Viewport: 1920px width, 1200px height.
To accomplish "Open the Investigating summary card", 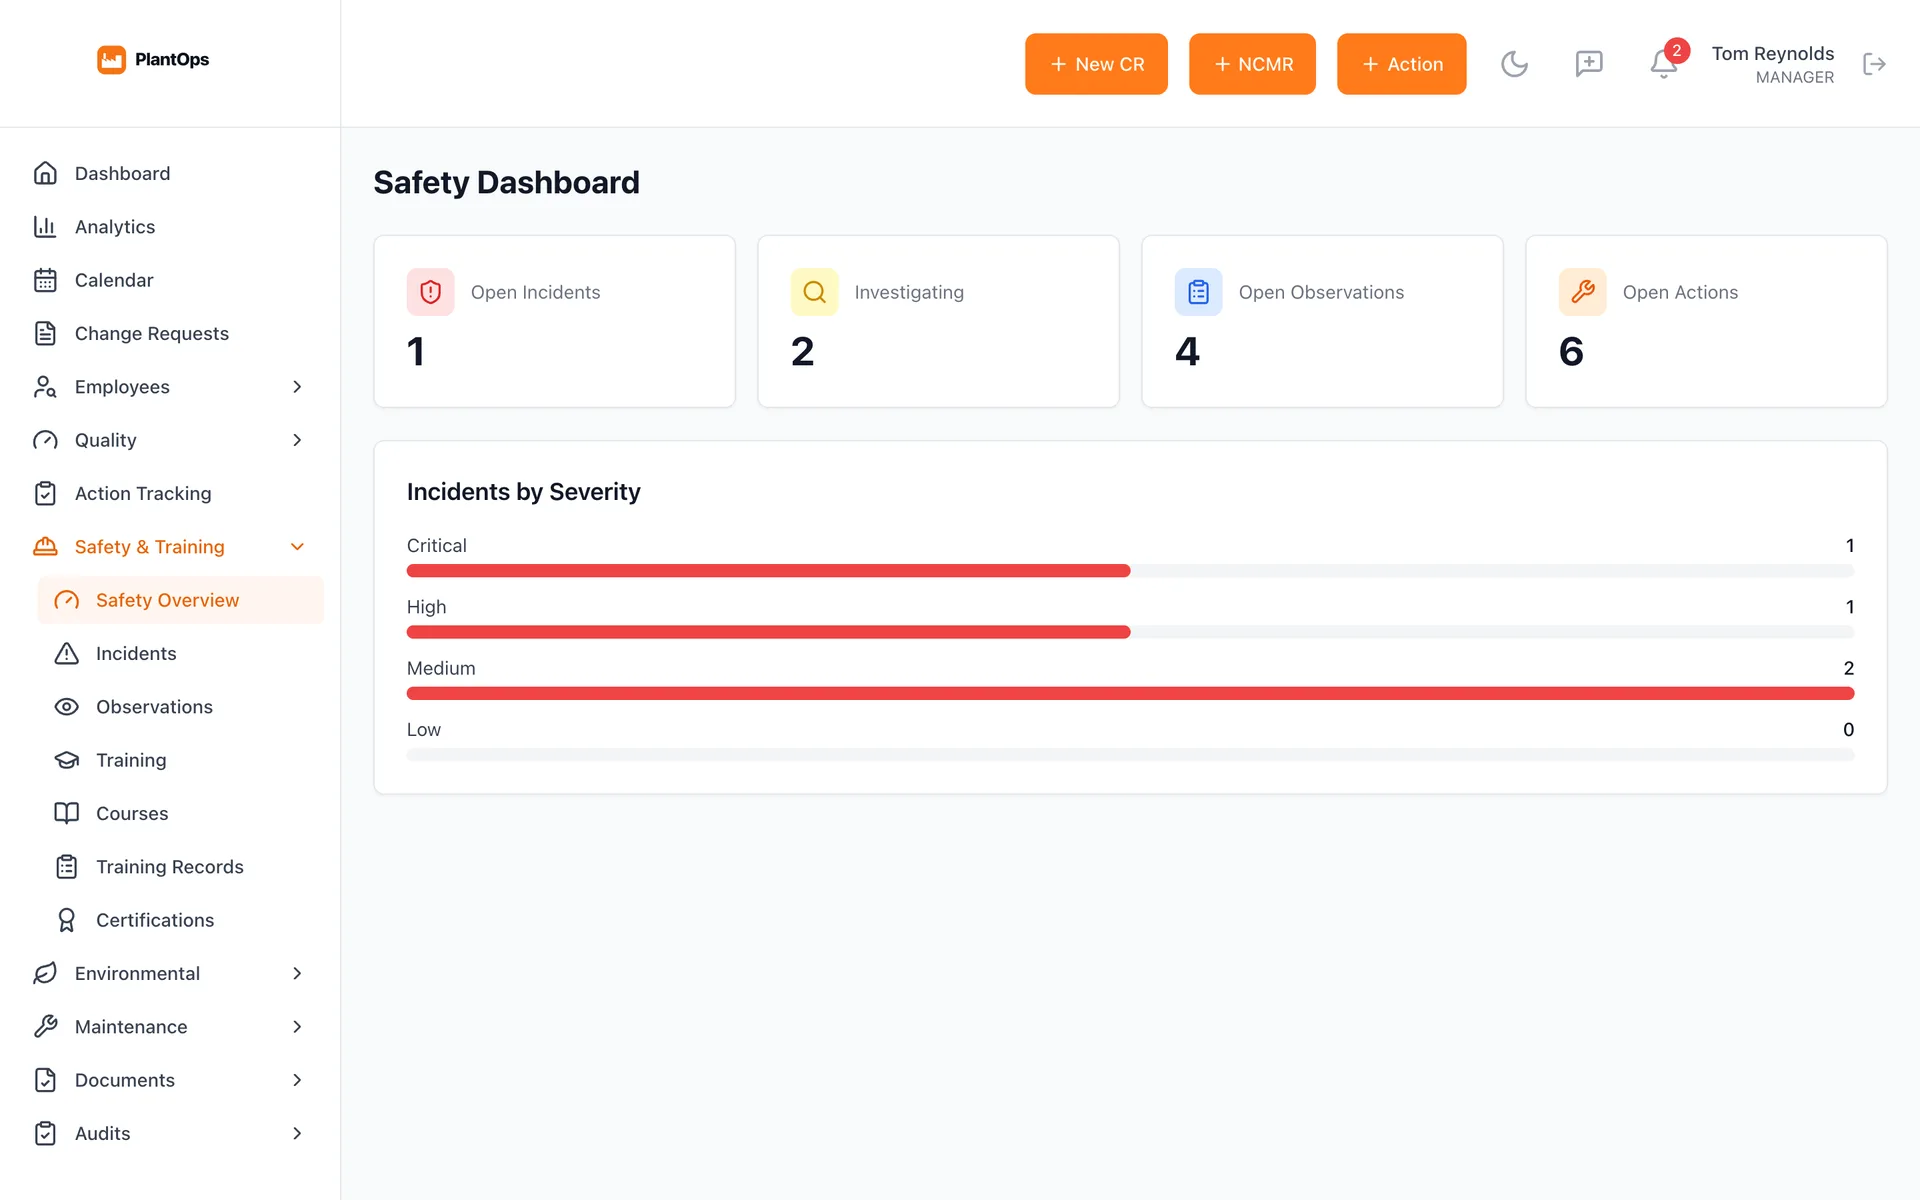I will click(x=938, y=321).
